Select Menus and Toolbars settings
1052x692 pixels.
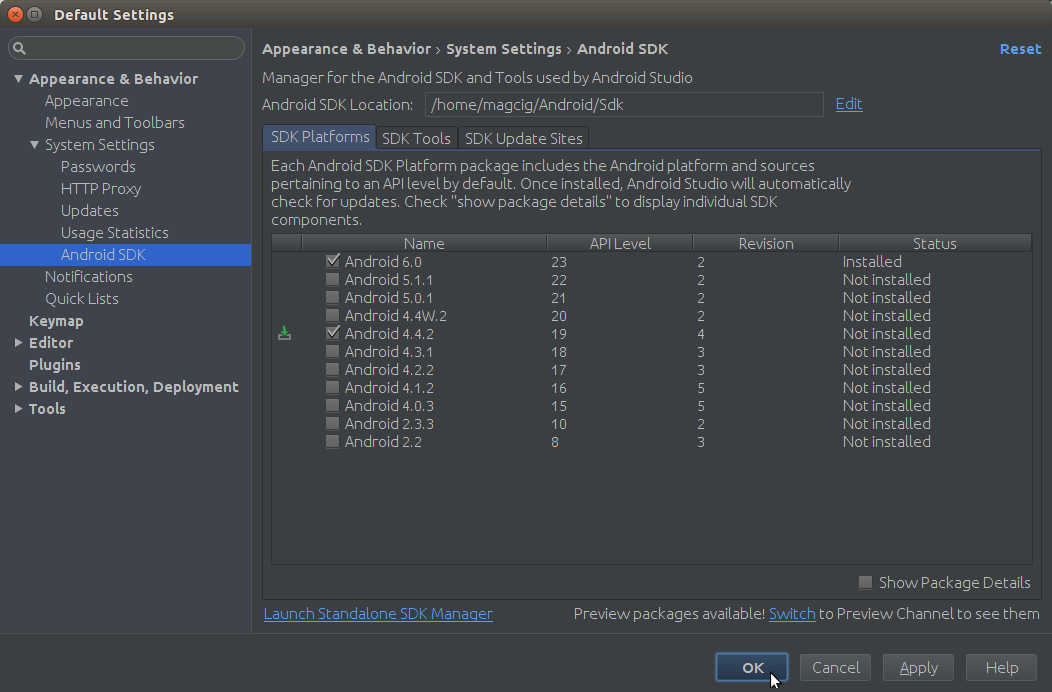pos(115,123)
